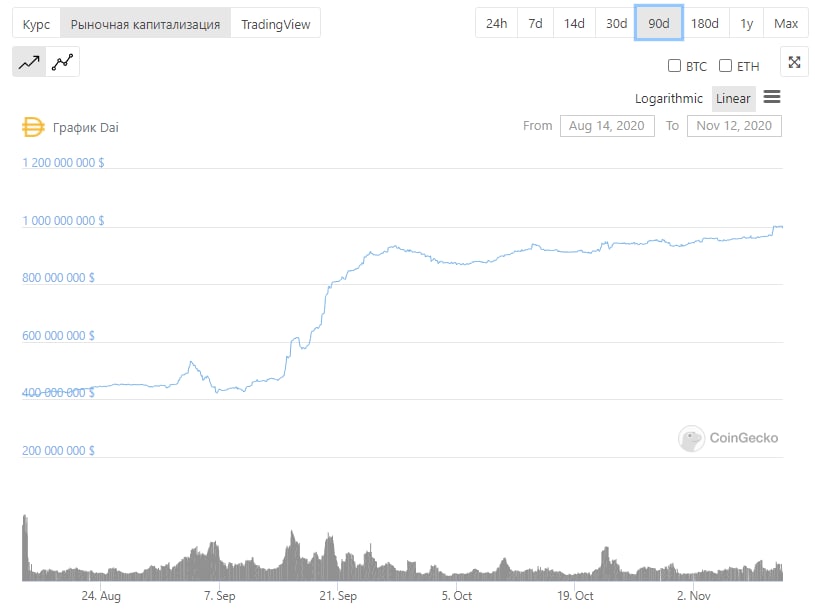Viewport: 815px width, 610px height.
Task: Select the 90d time range
Action: pos(659,23)
